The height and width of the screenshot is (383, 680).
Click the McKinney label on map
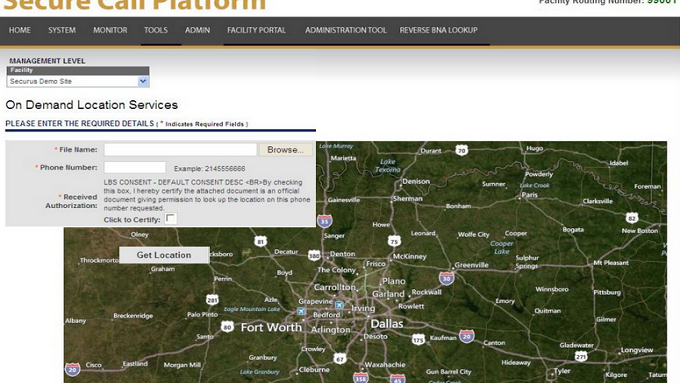click(409, 256)
